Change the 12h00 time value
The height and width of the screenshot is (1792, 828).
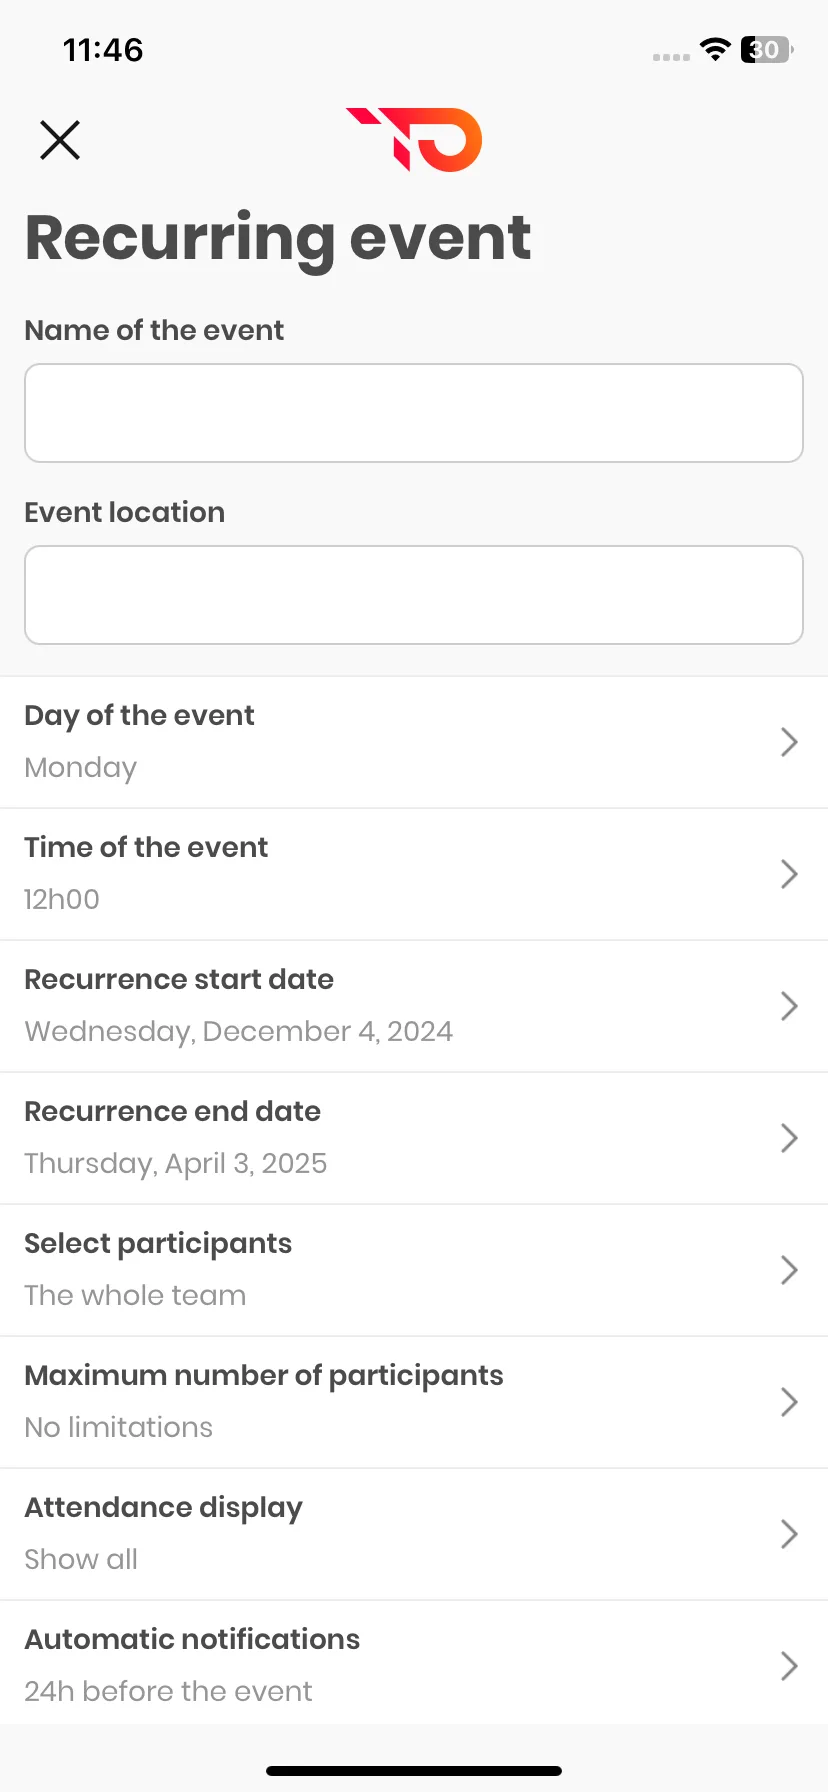pyautogui.click(x=62, y=899)
